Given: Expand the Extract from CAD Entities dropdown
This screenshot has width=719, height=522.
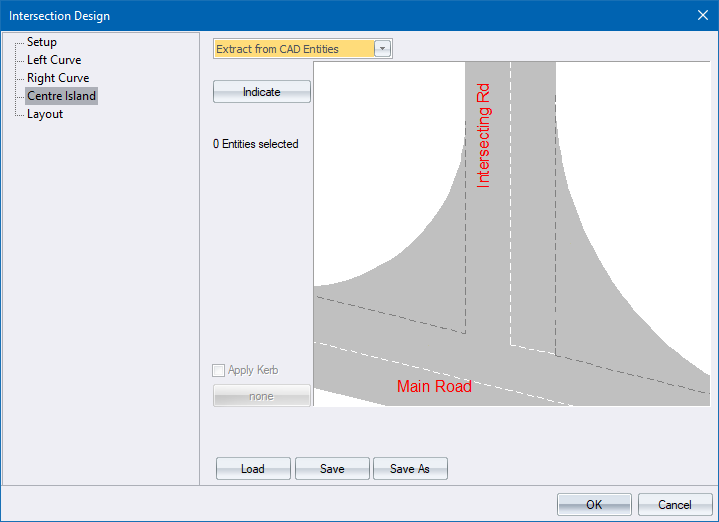Looking at the screenshot, I should point(382,49).
